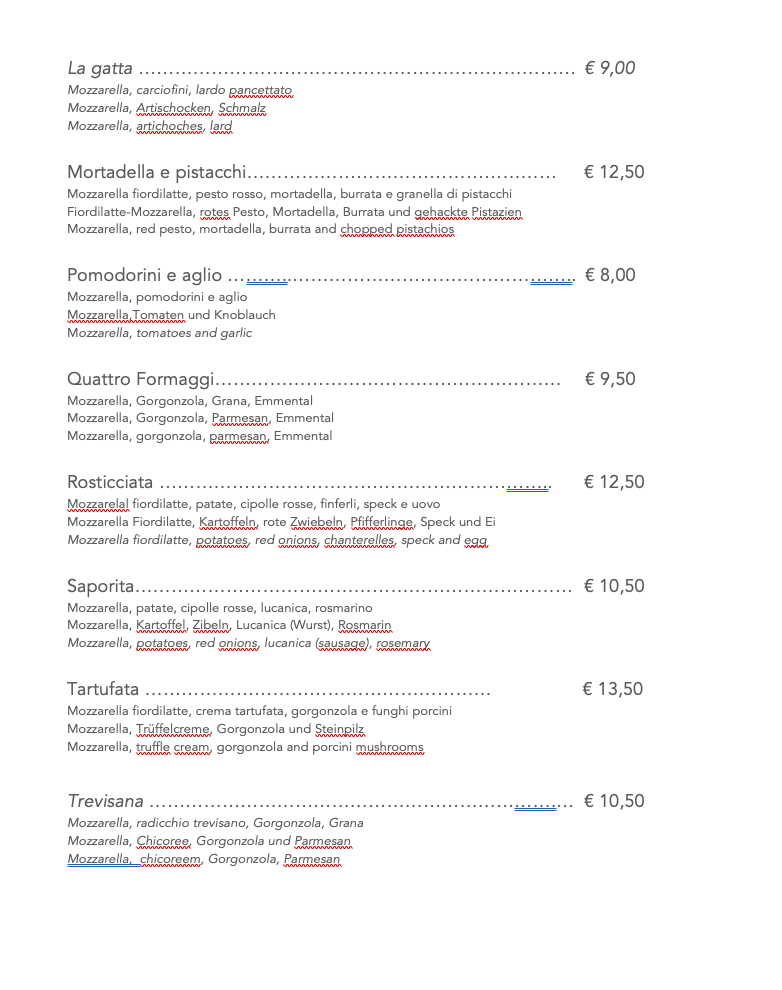The image size is (782, 990).
Task: Select the 'Pomodorini e aglio' heading
Action: [x=145, y=275]
